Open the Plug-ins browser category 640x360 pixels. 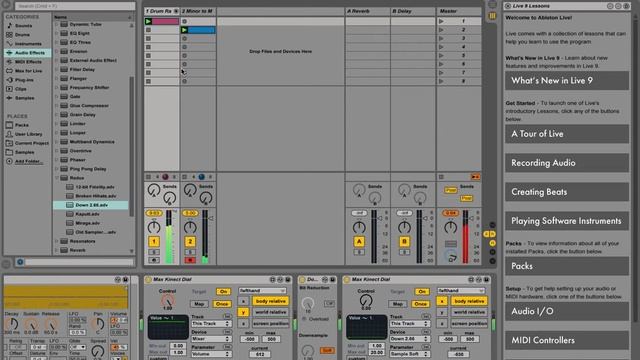pos(24,80)
